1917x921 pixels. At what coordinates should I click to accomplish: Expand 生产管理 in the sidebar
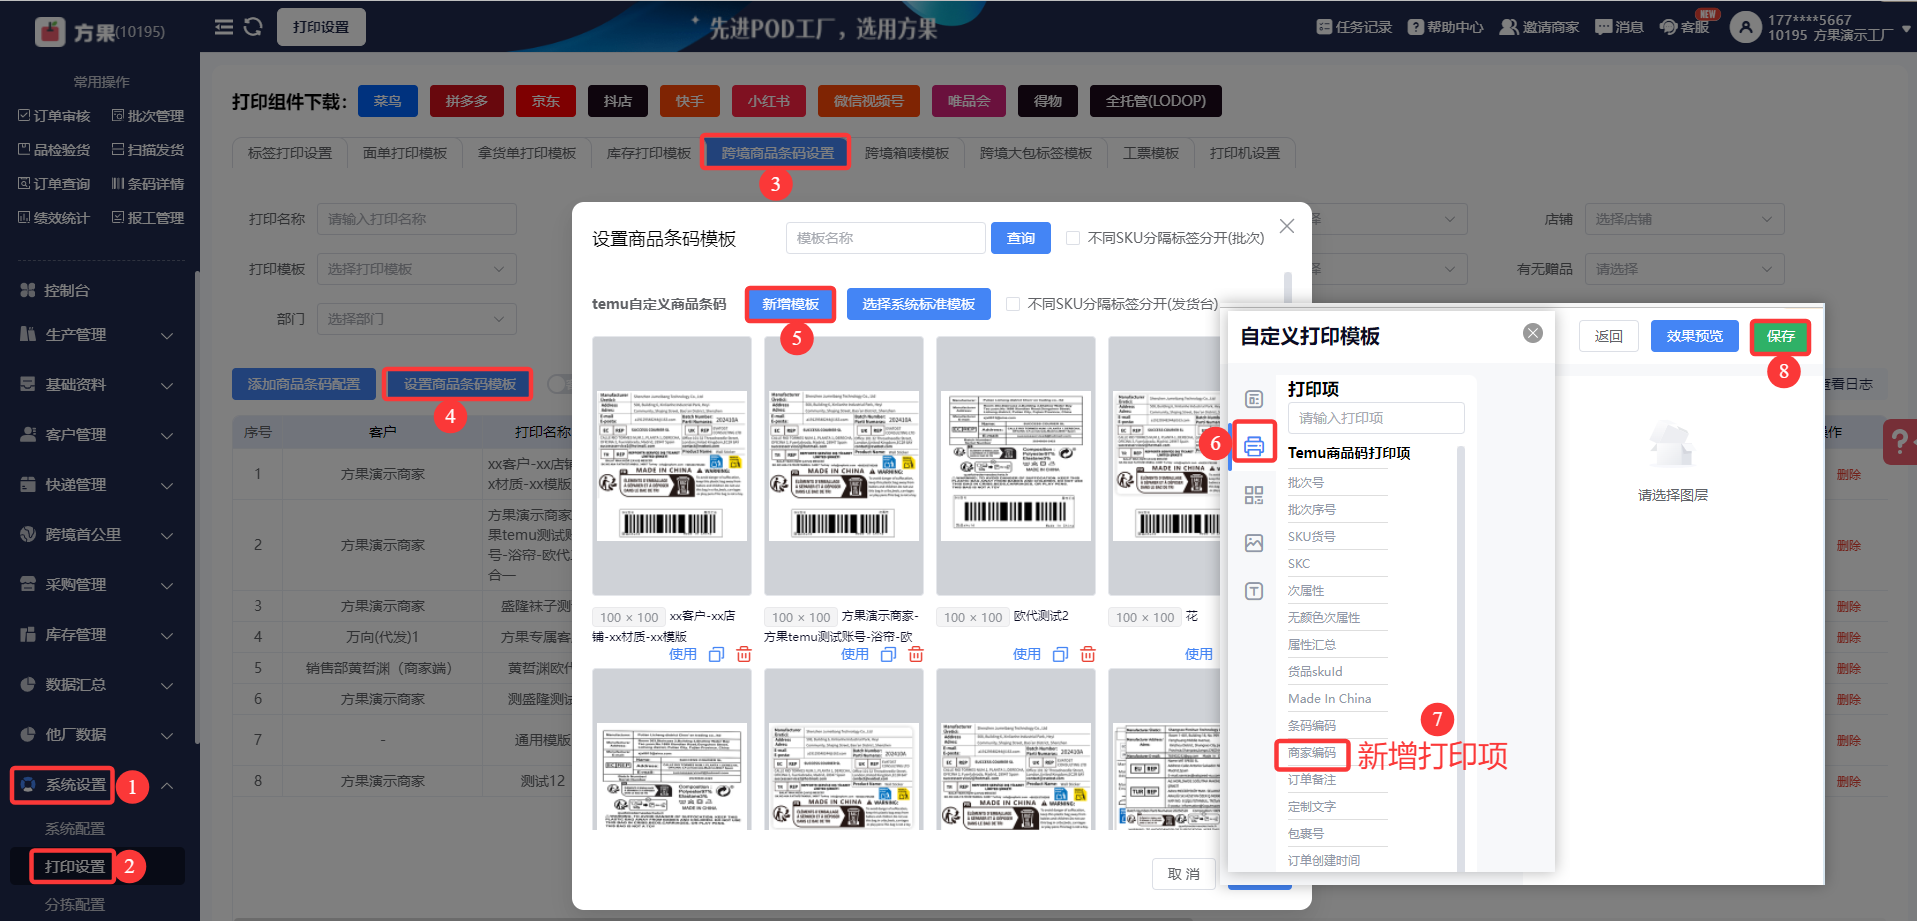pyautogui.click(x=97, y=335)
